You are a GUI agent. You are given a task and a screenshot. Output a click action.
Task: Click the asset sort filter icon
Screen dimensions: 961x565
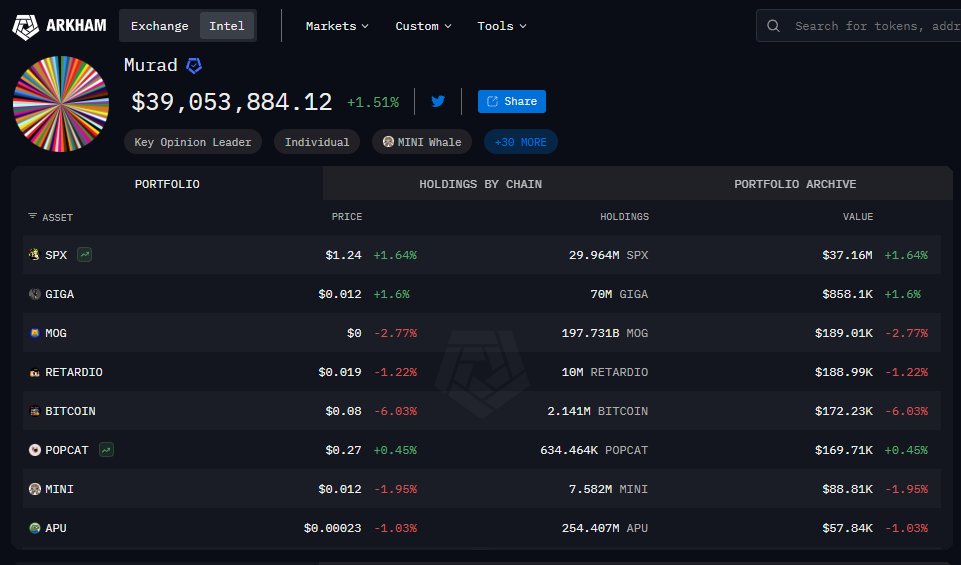32,216
